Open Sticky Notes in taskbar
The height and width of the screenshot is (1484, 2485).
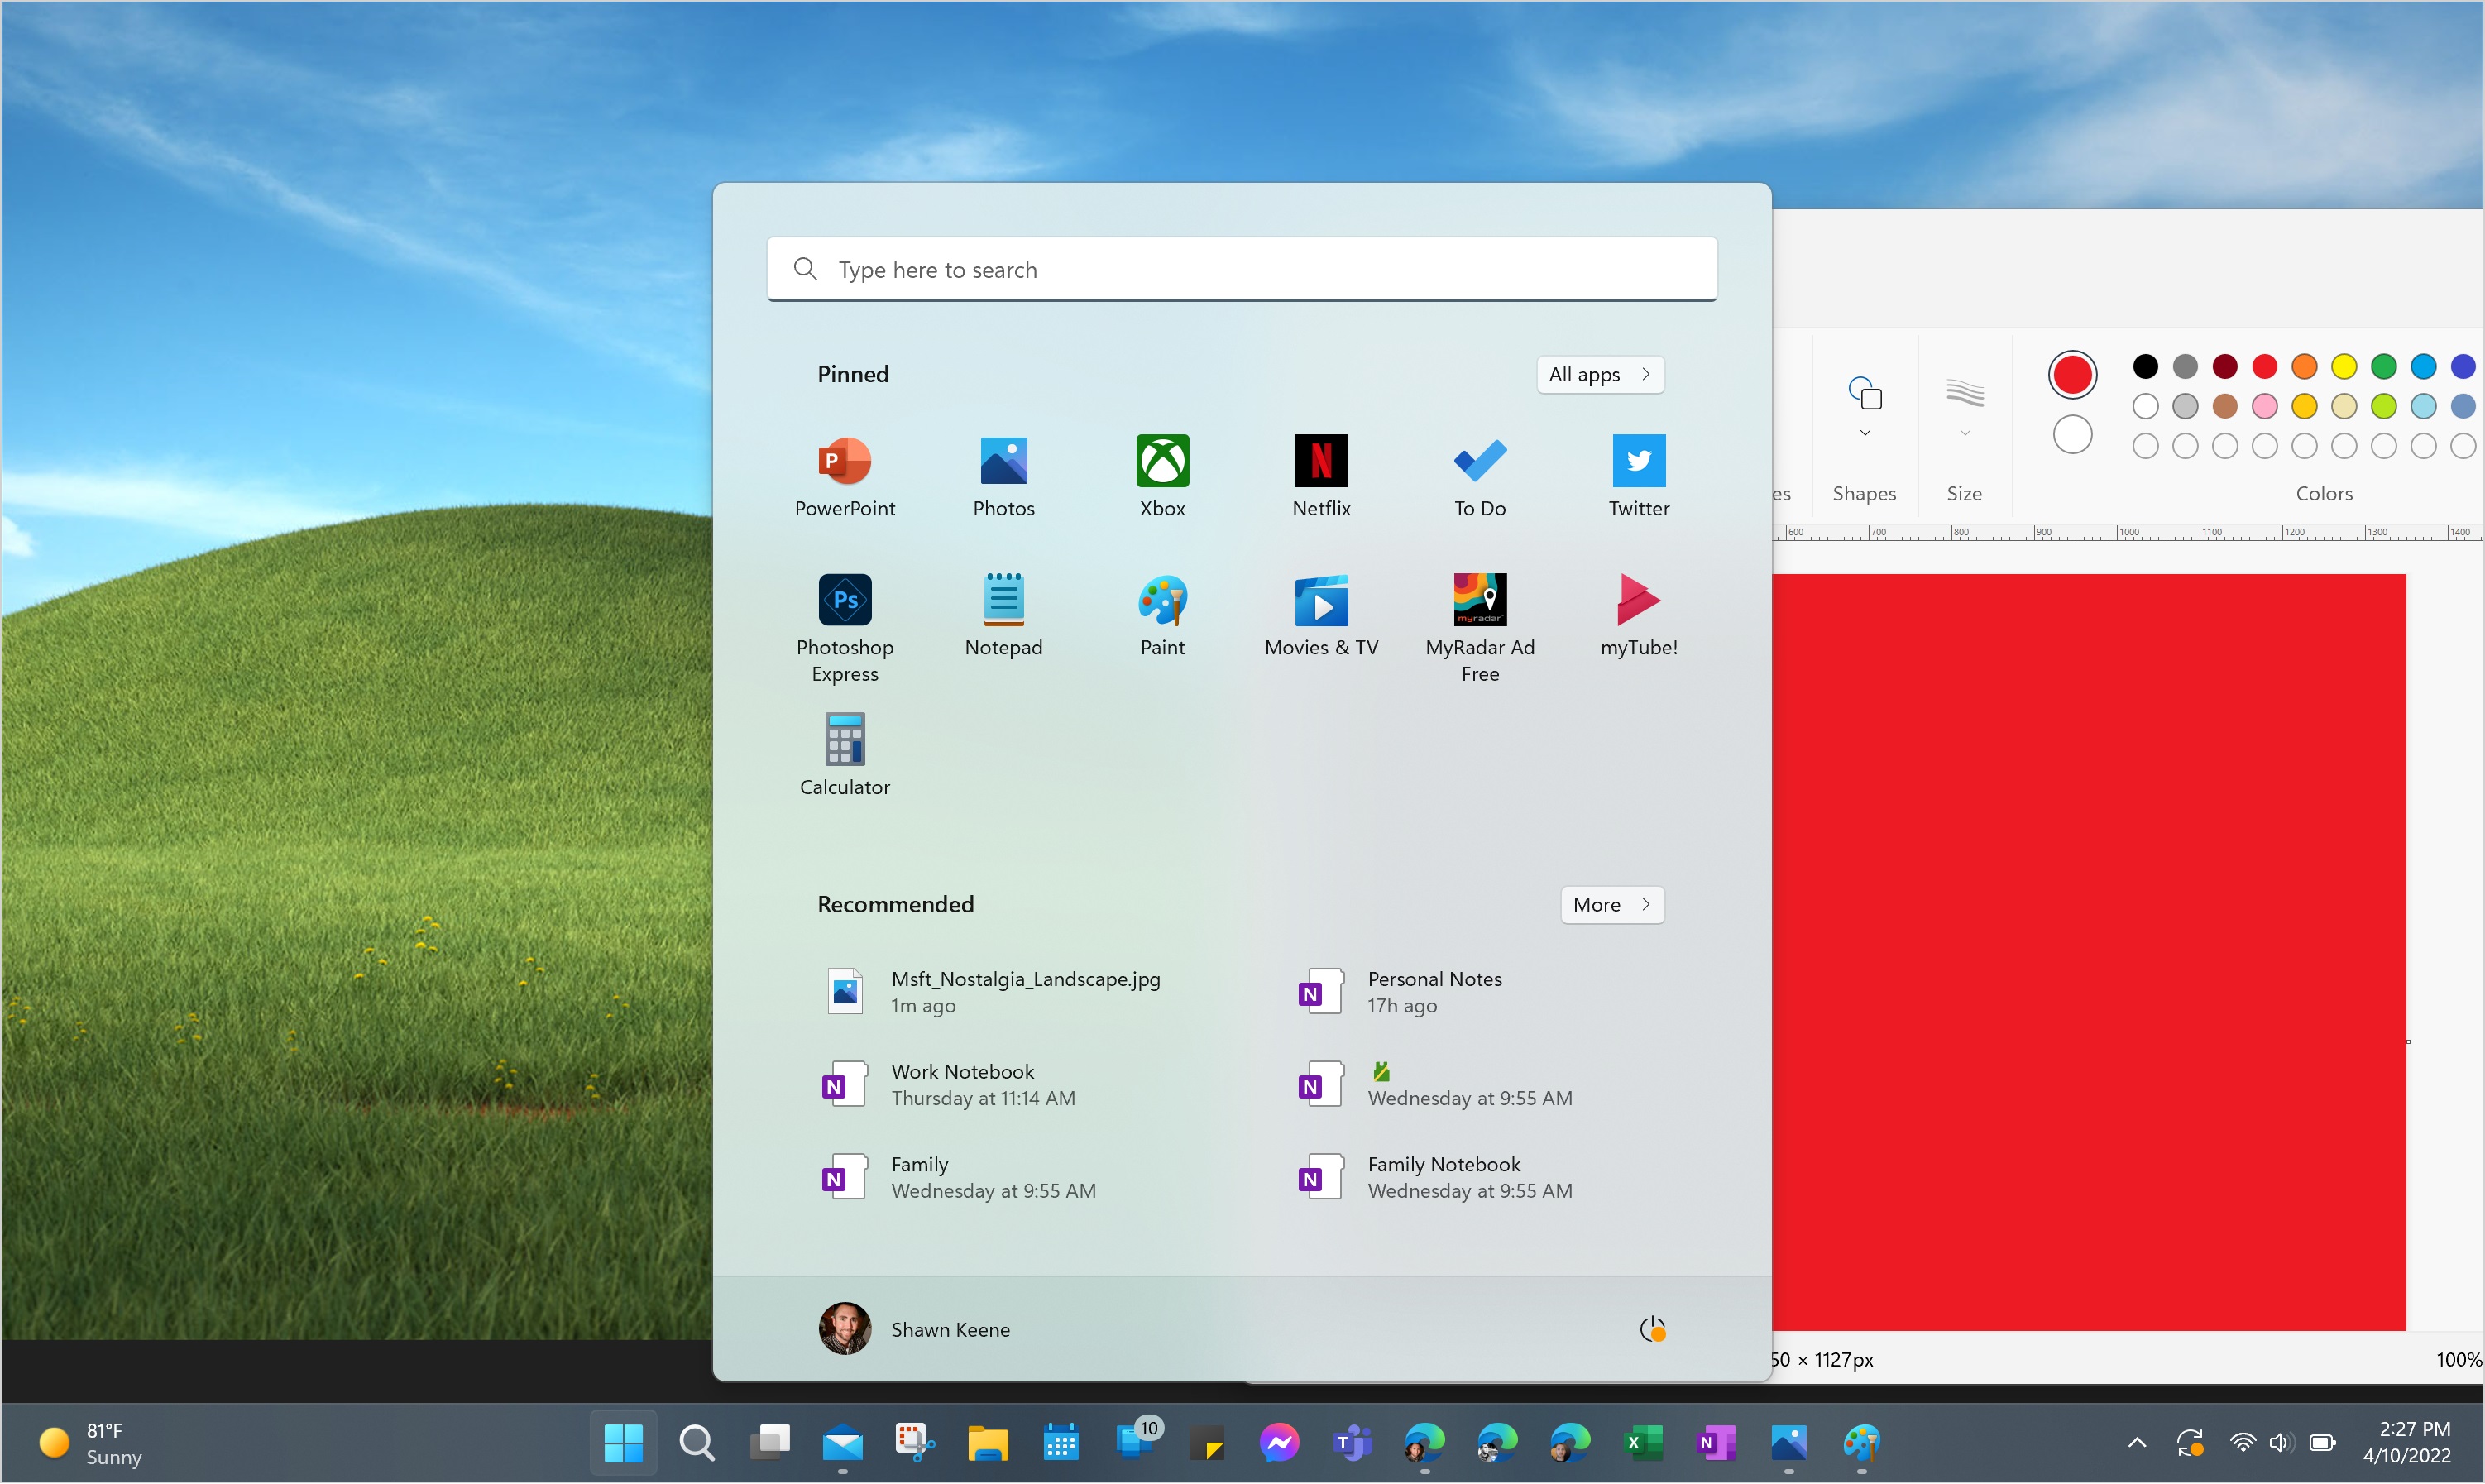click(1206, 1443)
